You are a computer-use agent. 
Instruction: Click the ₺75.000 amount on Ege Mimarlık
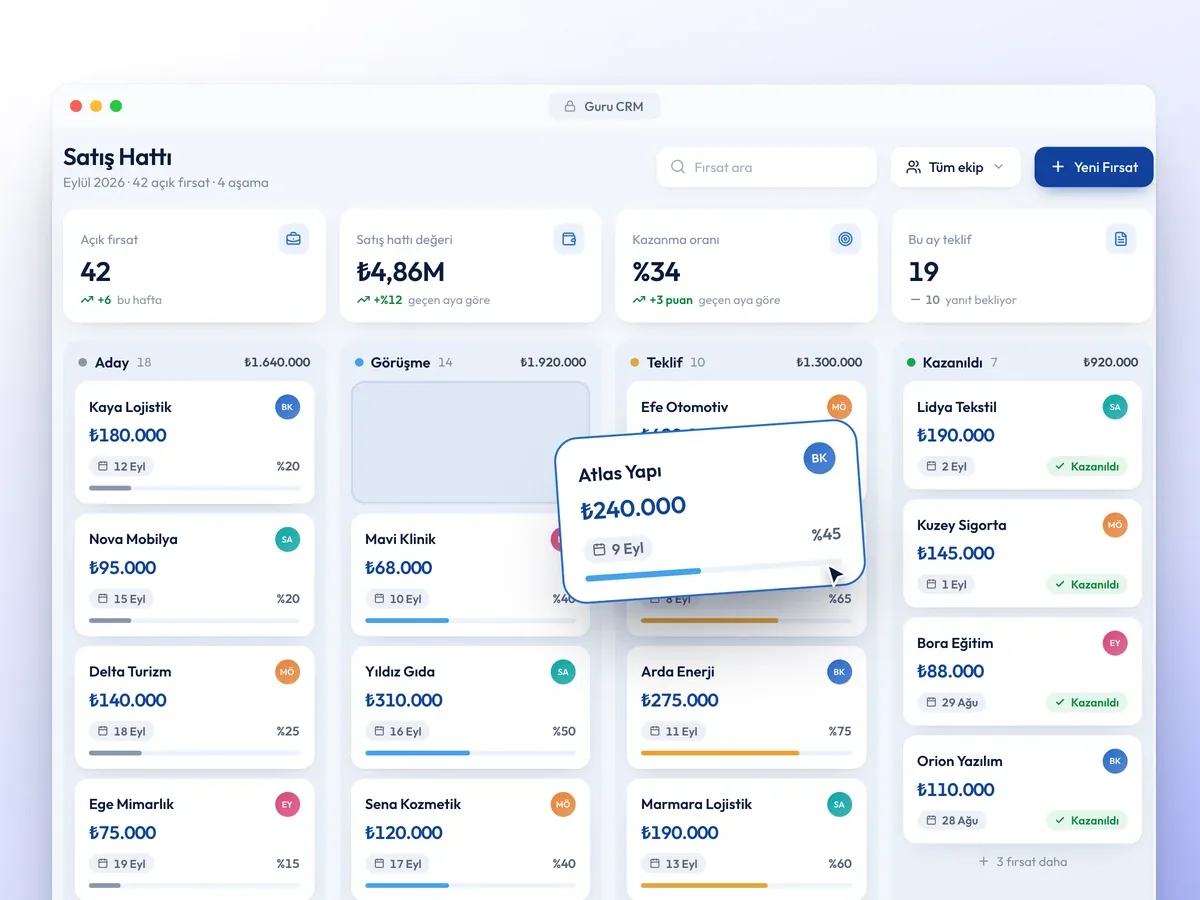[122, 832]
